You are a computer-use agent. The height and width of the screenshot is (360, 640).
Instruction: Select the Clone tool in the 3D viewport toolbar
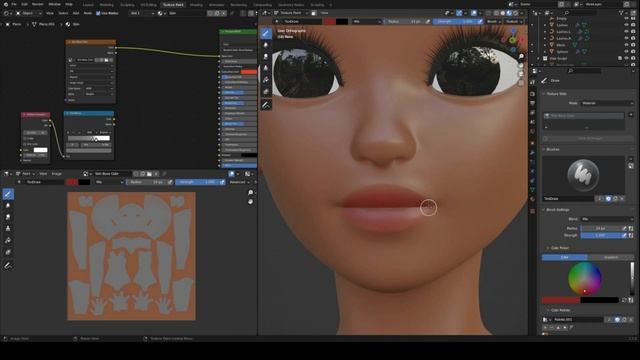pos(266,68)
